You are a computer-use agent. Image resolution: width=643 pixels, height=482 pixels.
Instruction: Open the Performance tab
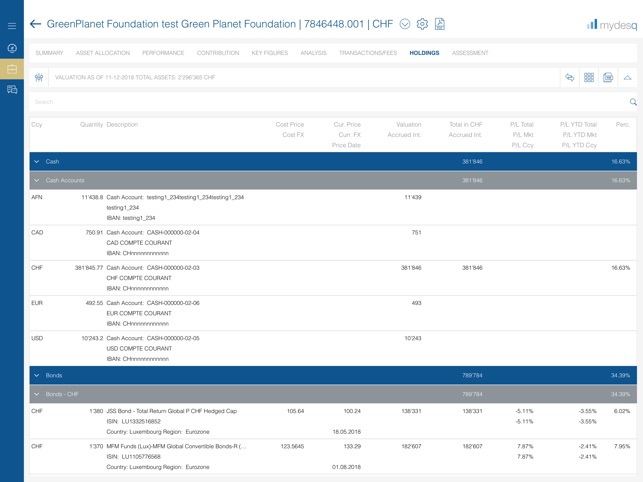[x=163, y=53]
